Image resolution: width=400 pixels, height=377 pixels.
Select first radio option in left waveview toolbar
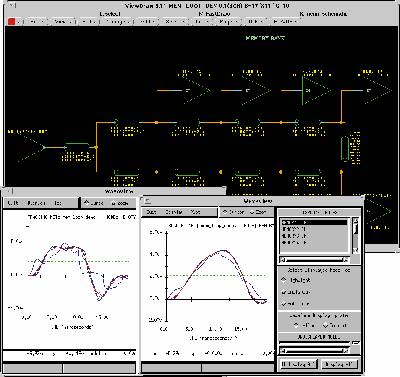coord(94,203)
